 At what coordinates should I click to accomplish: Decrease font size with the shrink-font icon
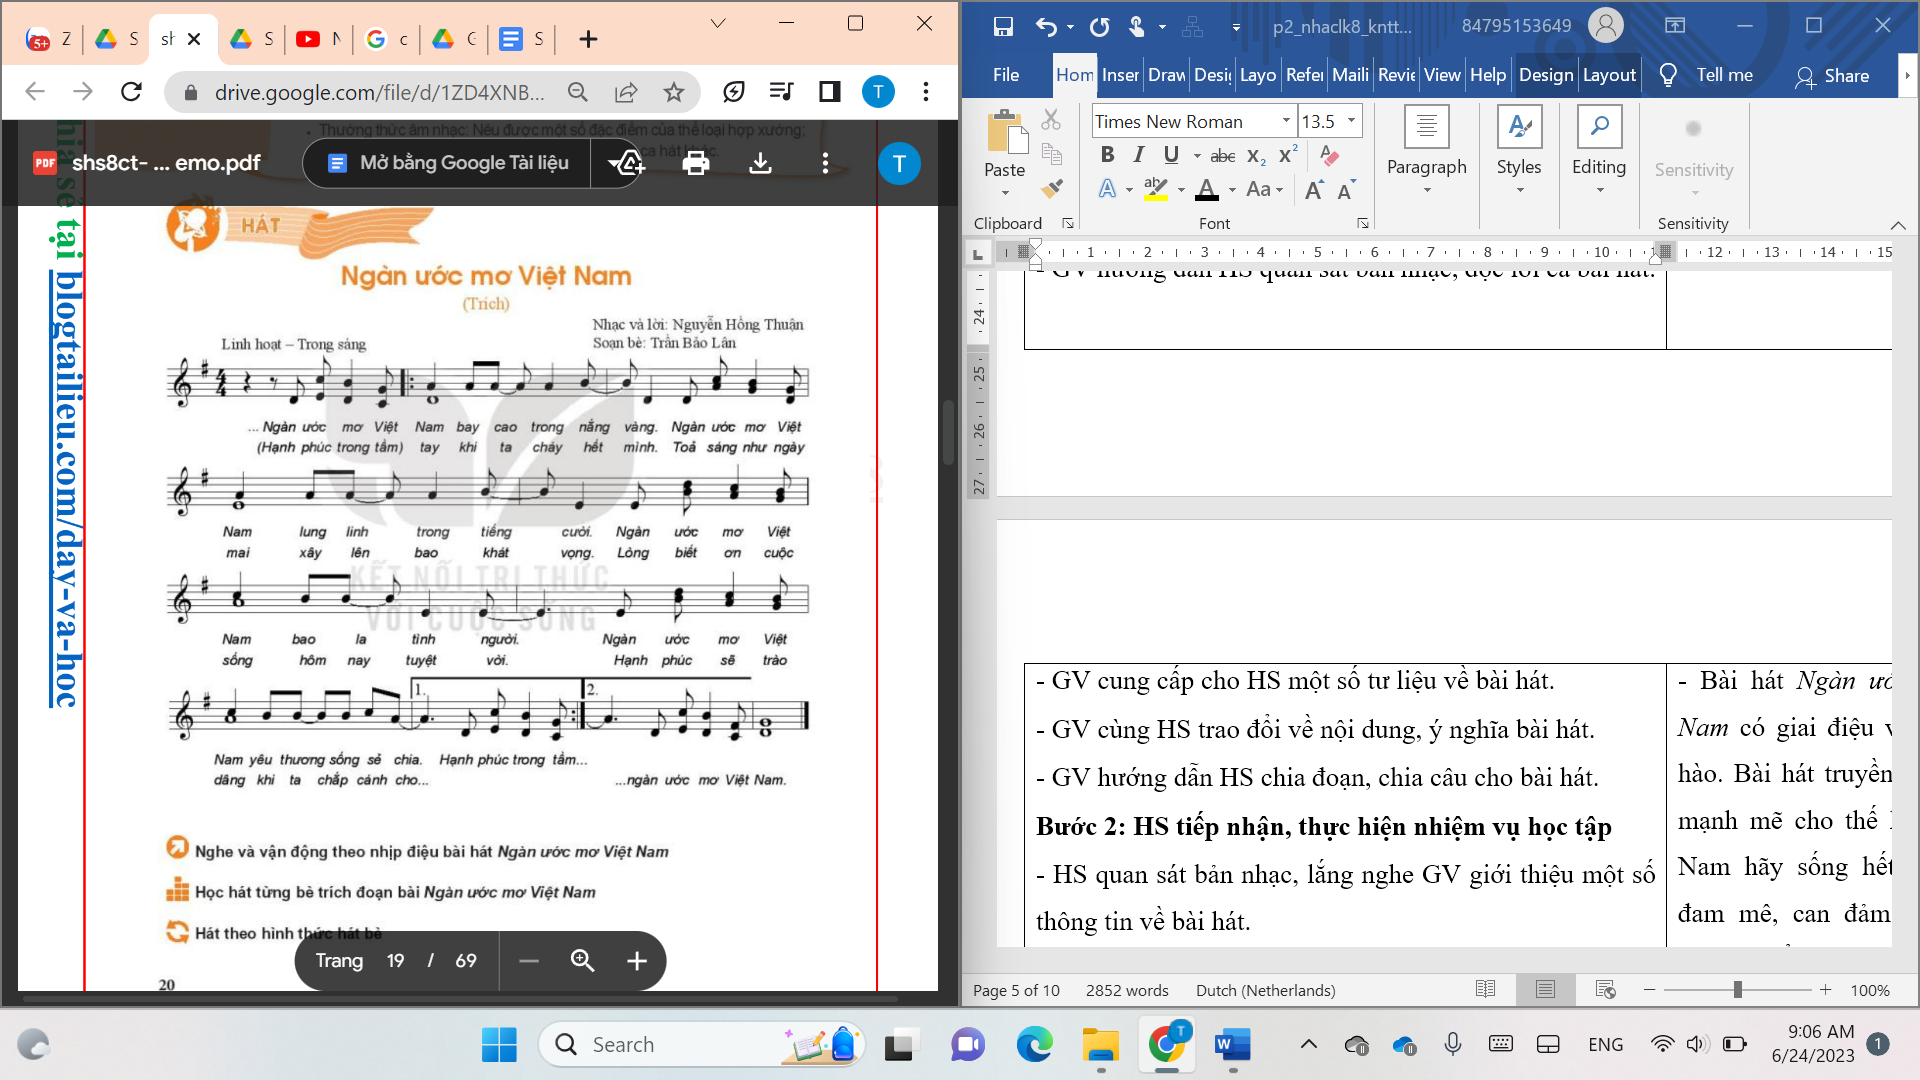coord(1346,189)
